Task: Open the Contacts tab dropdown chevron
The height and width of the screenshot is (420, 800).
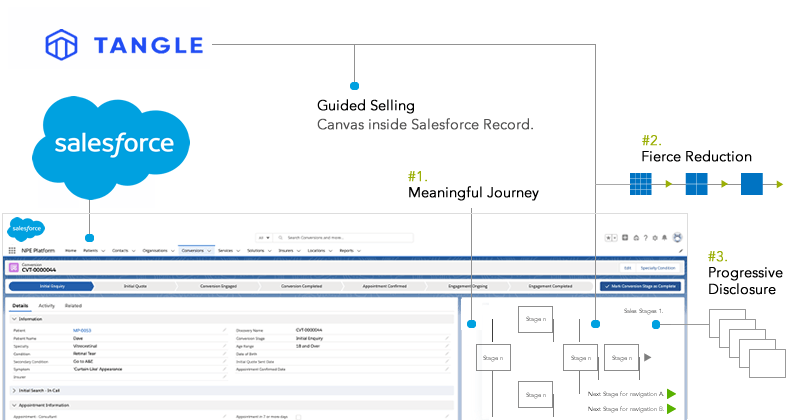Action: 134,251
